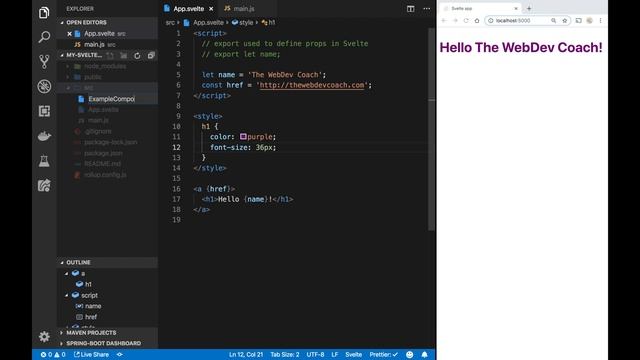Open the Search view in activity bar
640x360 pixels.
tap(44, 37)
